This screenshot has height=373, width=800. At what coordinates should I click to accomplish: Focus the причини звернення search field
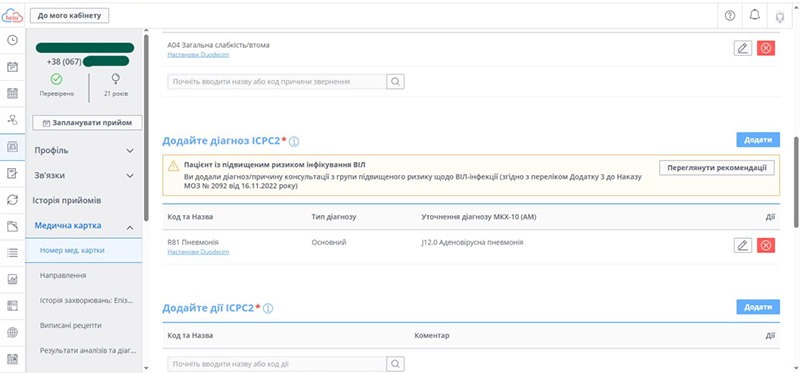[277, 82]
